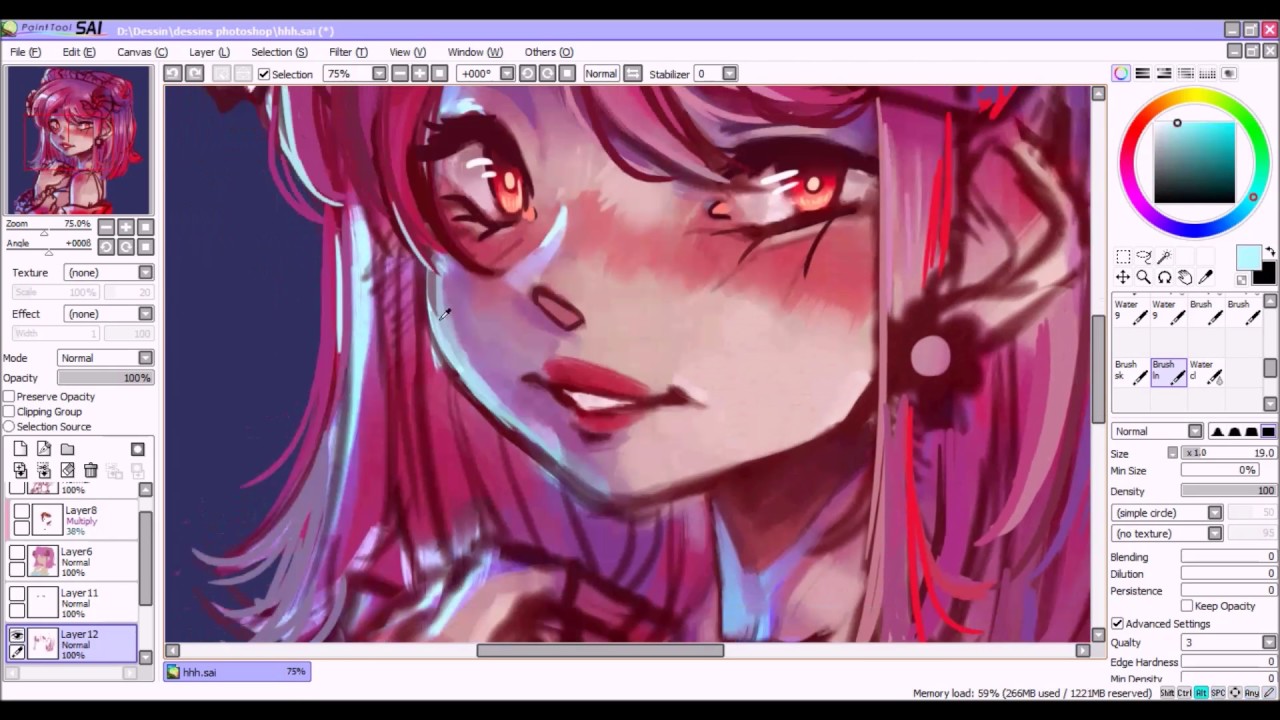This screenshot has height=720, width=1280.
Task: Select the Brush ln brush preset
Action: click(x=1168, y=372)
